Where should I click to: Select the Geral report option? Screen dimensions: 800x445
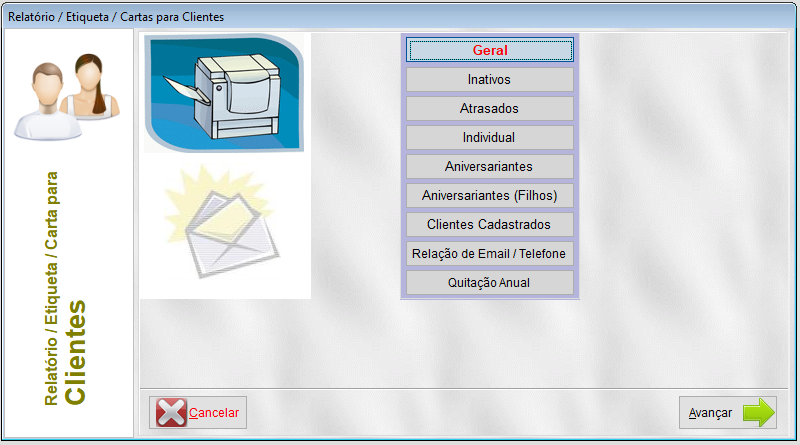click(x=489, y=50)
